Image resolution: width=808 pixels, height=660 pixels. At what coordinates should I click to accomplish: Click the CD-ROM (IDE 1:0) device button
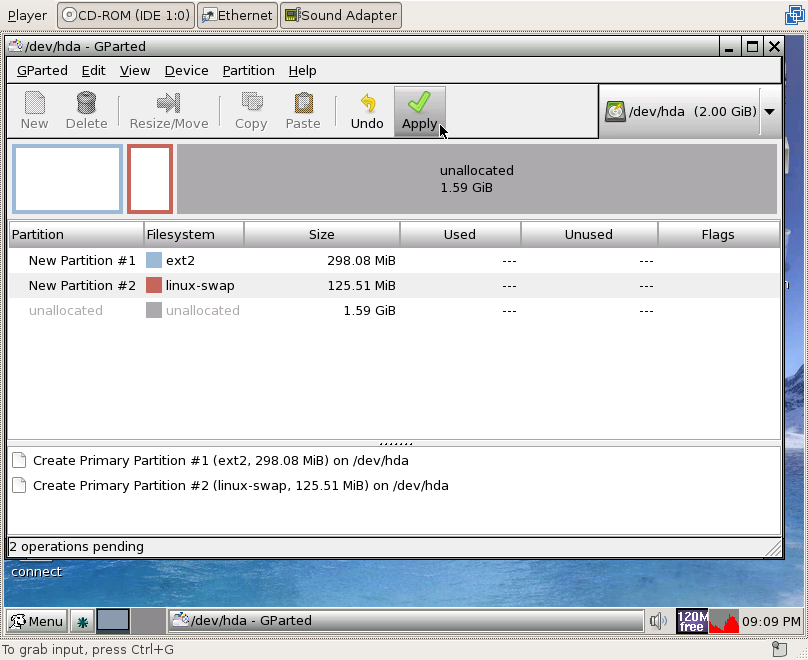126,15
